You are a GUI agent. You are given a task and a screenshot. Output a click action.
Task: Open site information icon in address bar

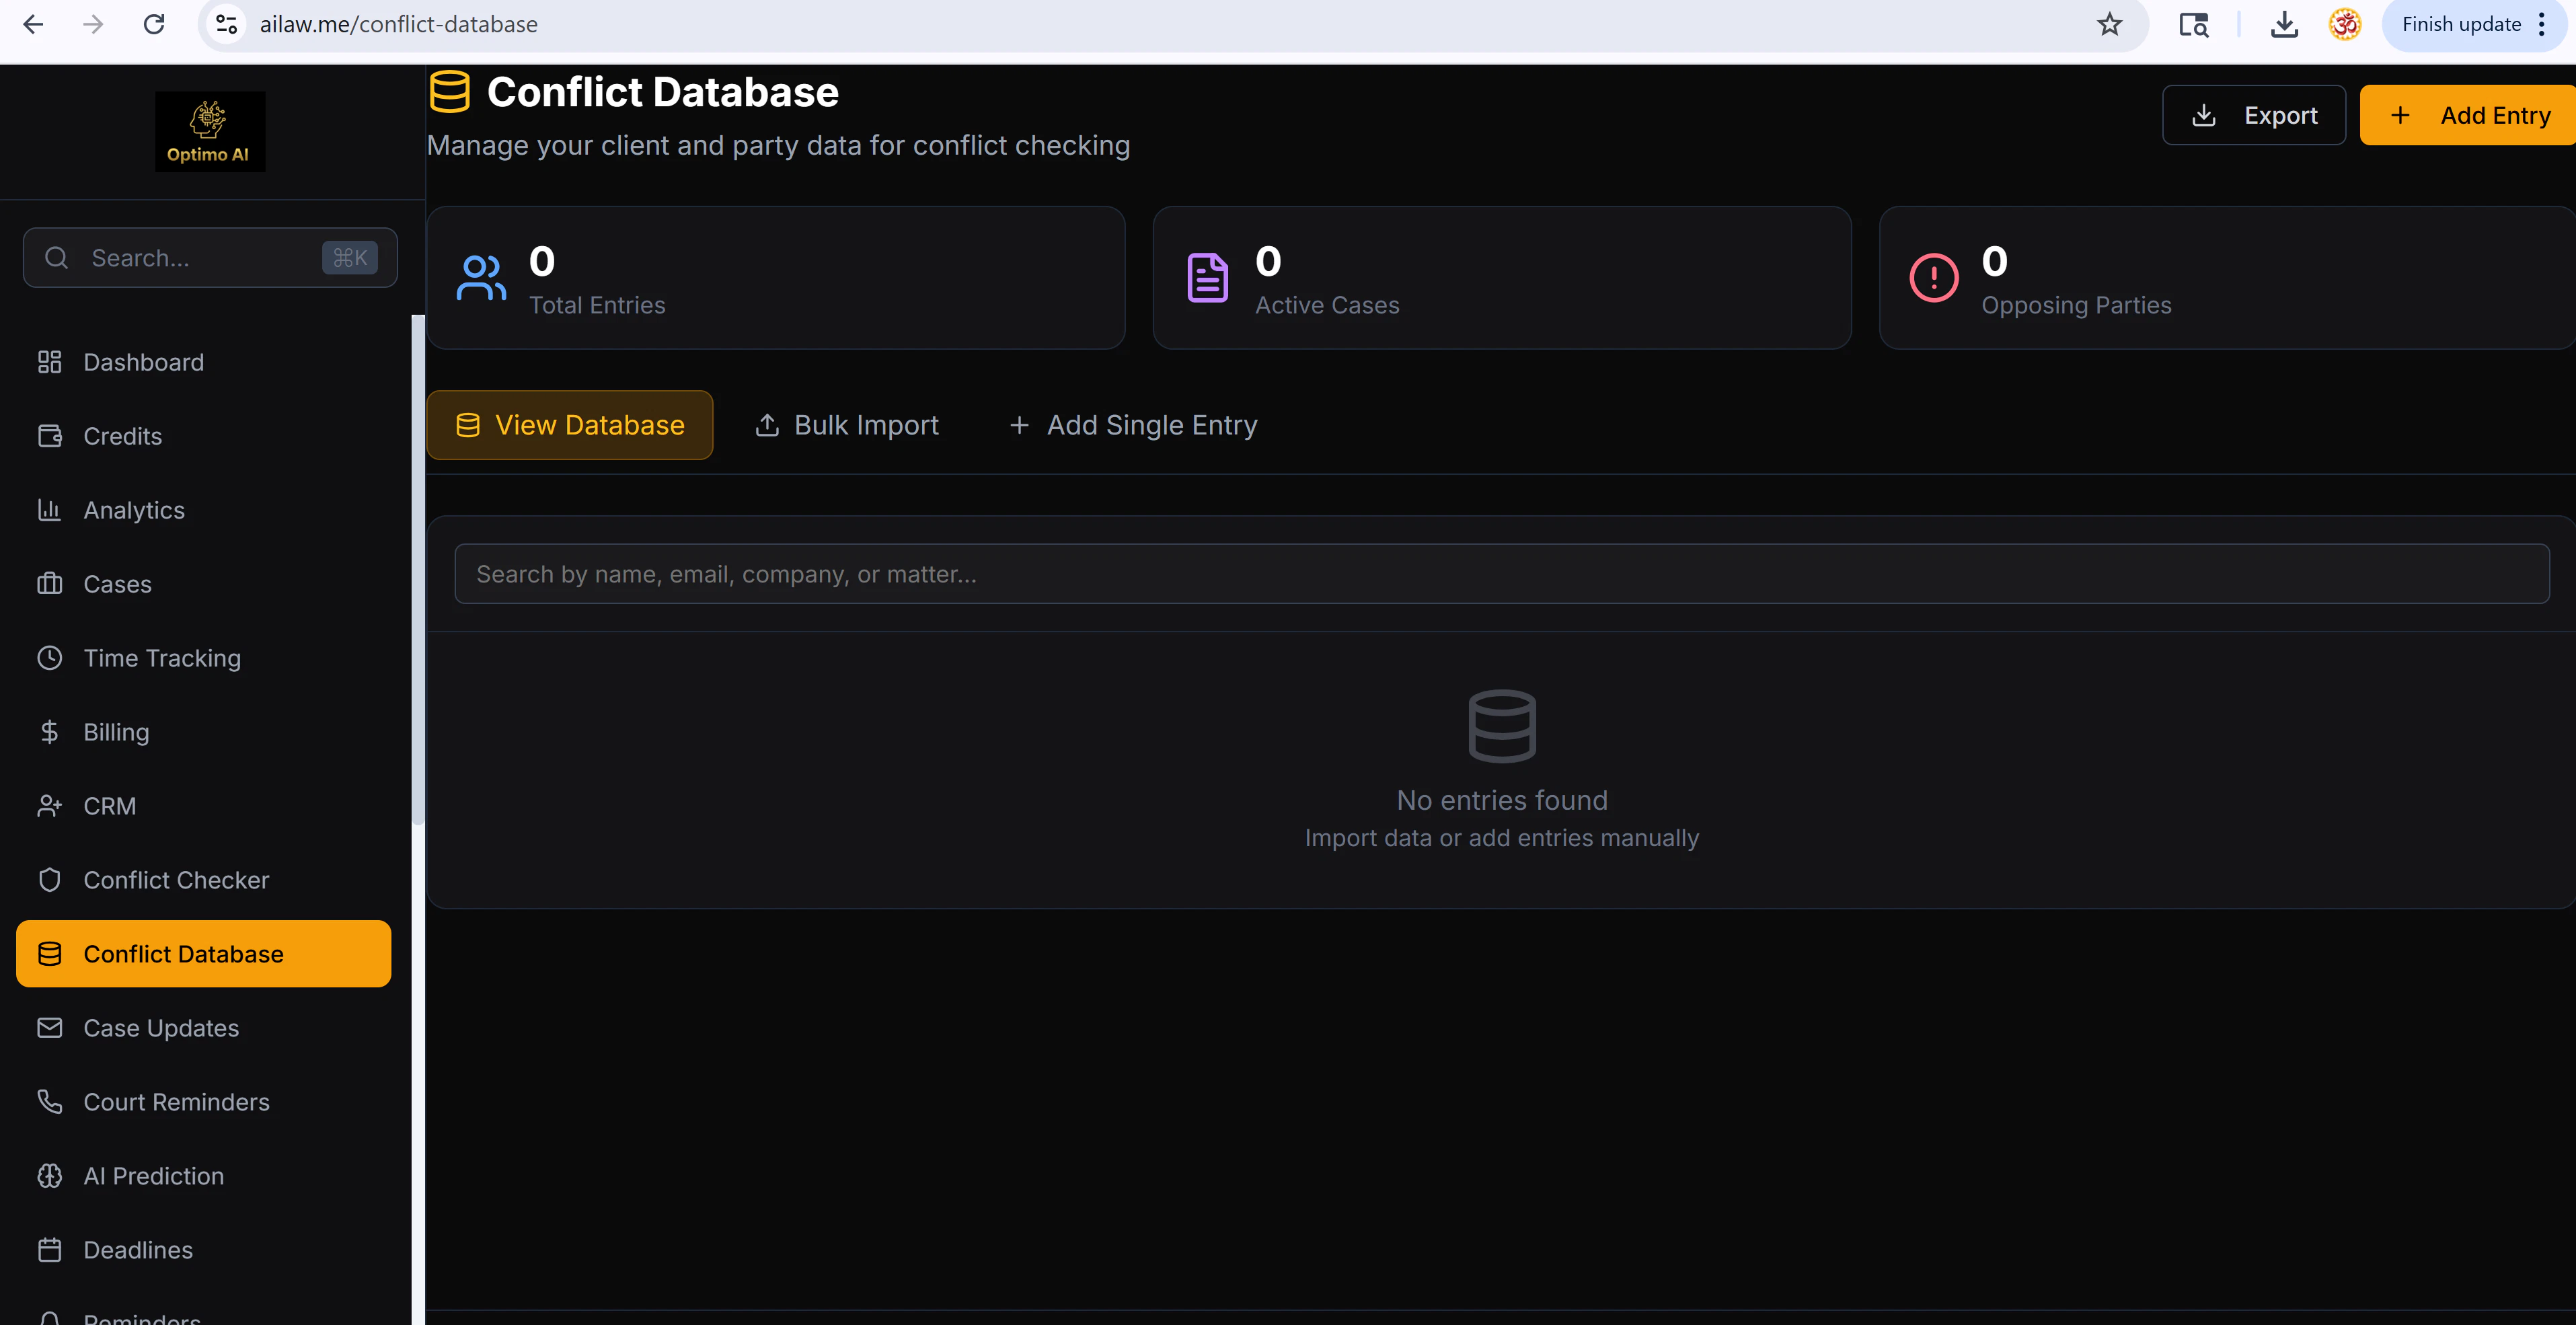coord(227,24)
